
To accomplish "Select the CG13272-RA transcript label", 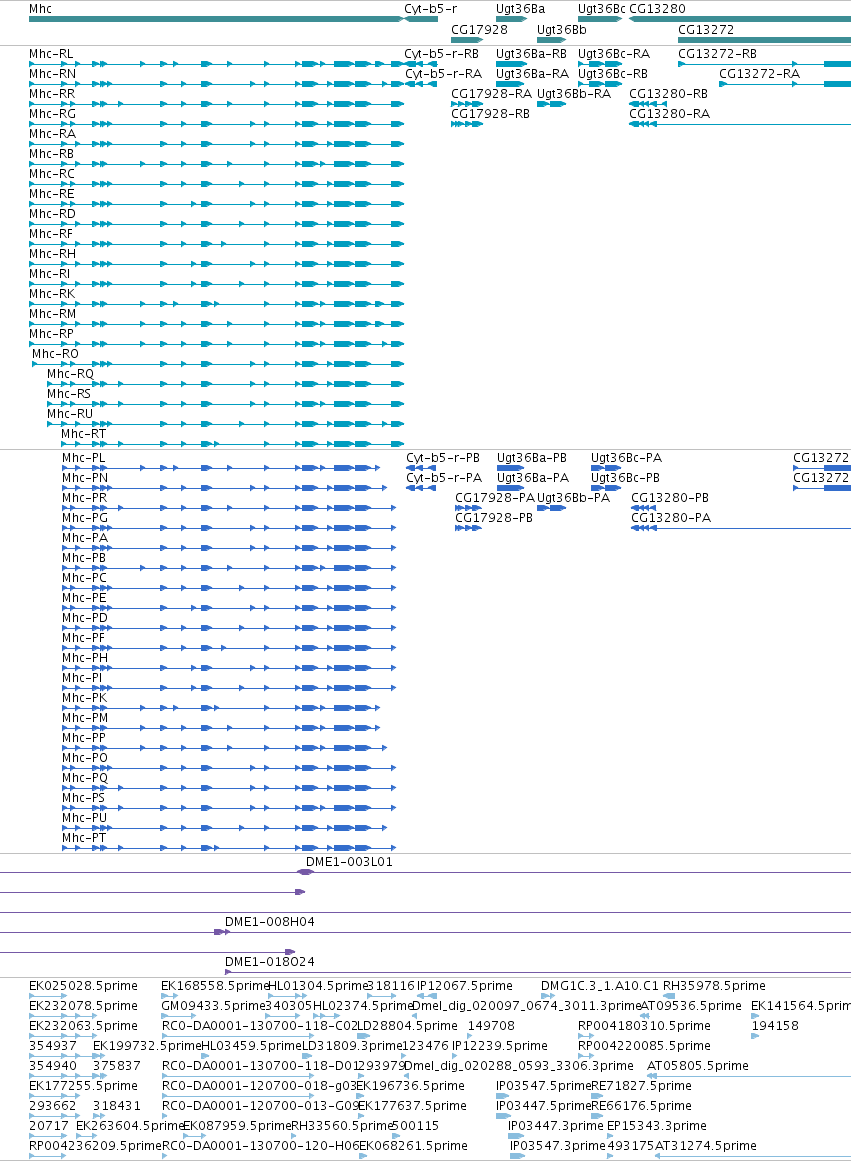I will [x=760, y=74].
